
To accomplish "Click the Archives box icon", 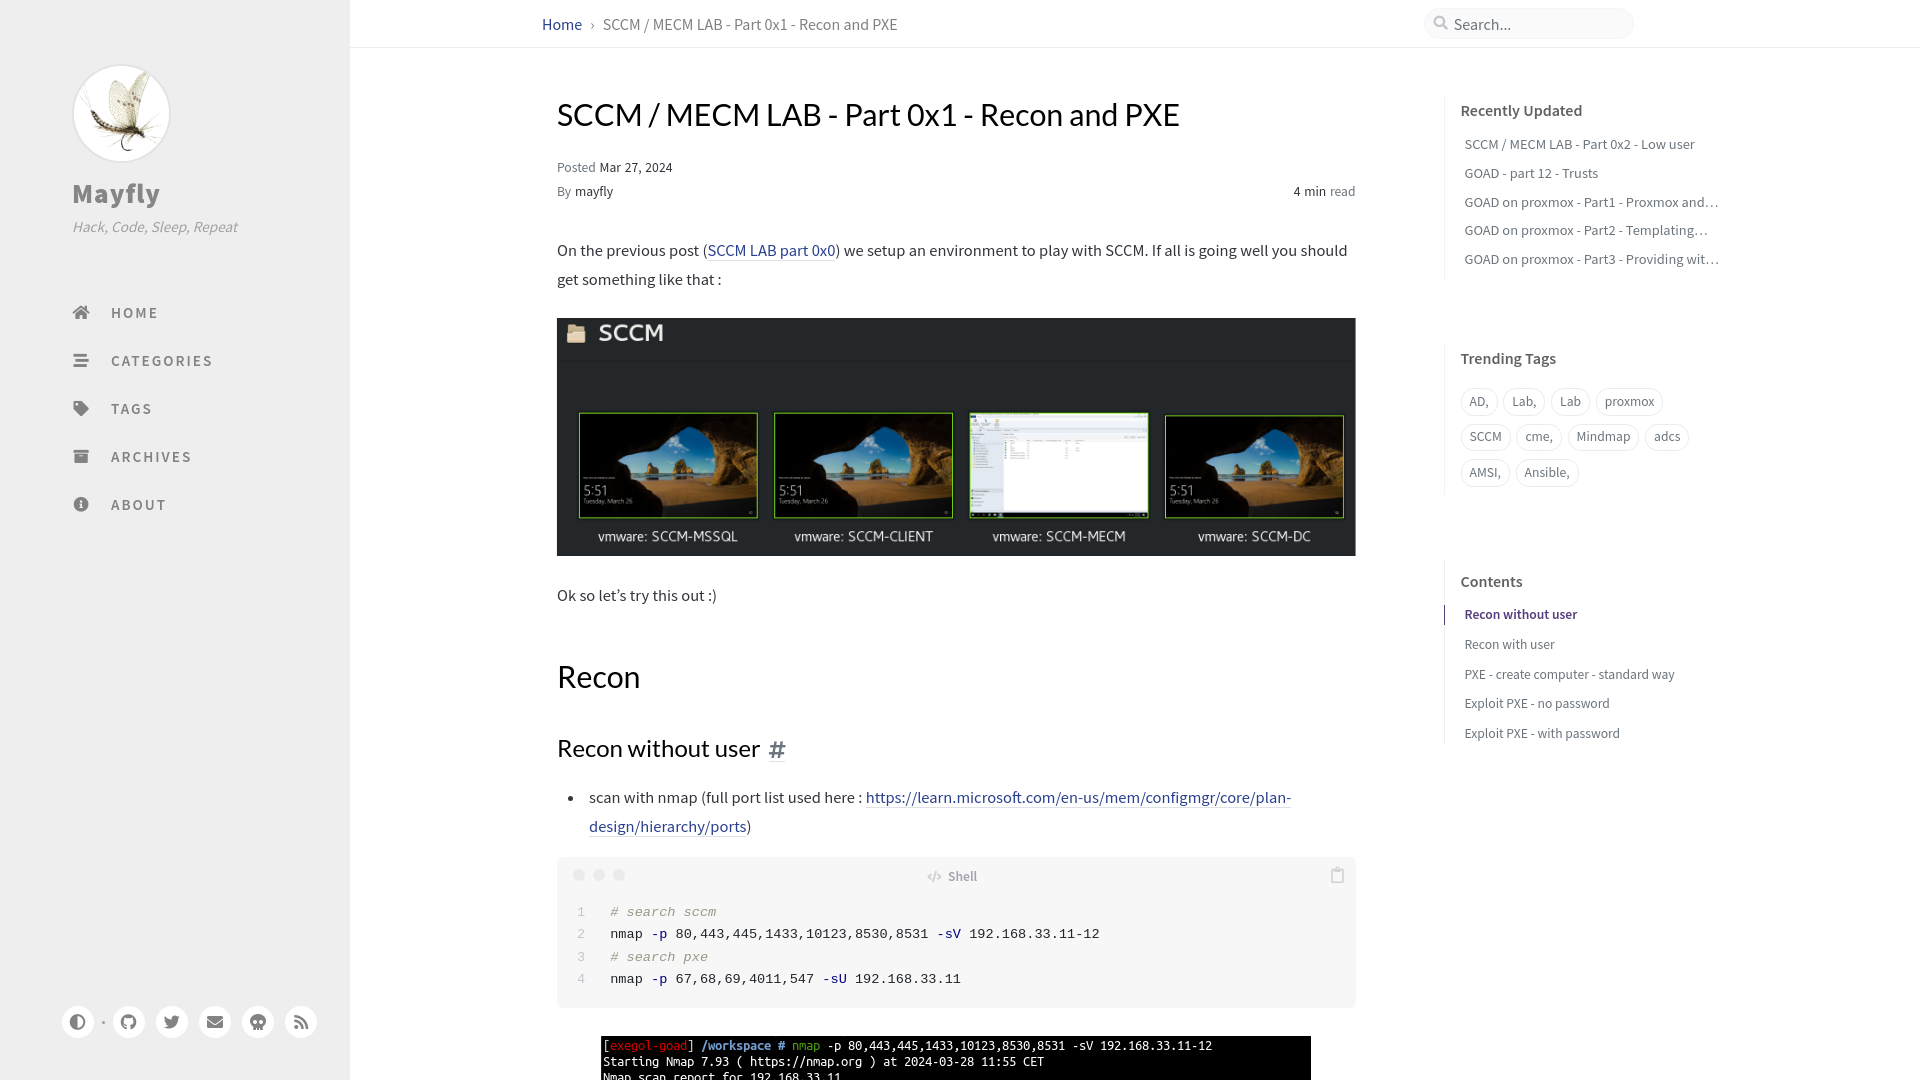I will click(x=81, y=457).
